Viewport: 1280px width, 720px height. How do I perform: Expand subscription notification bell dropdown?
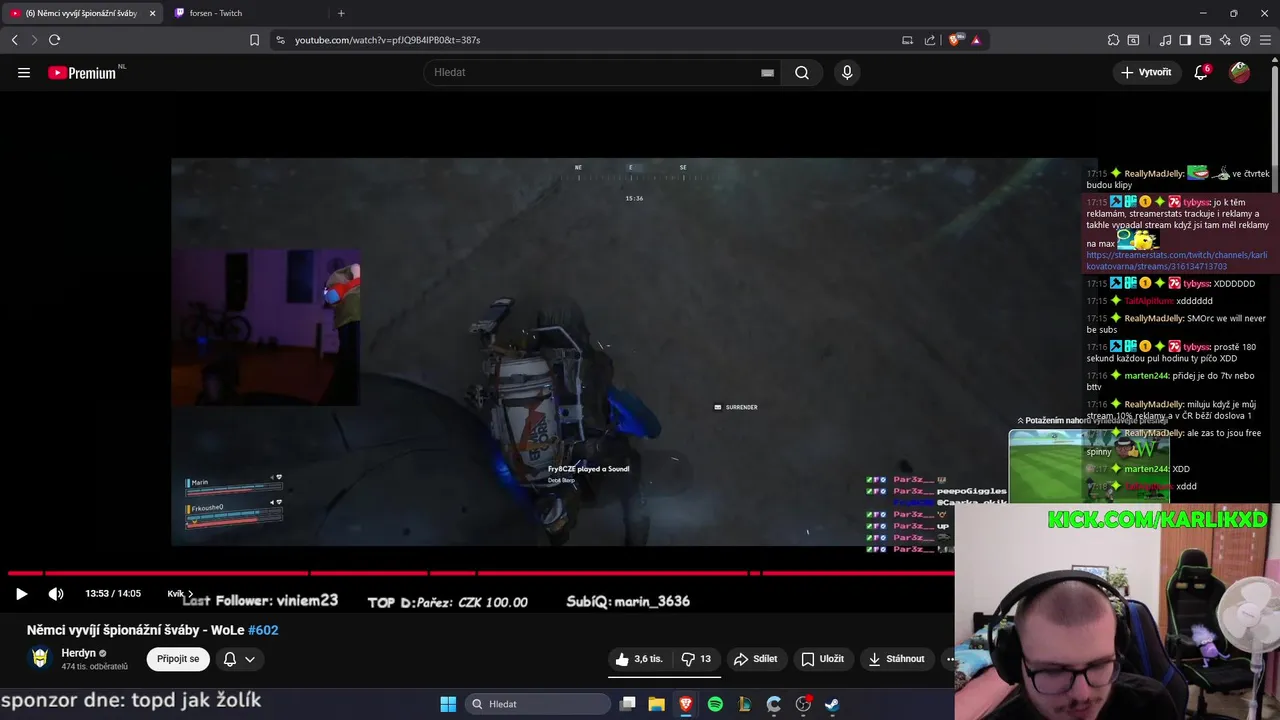point(239,659)
